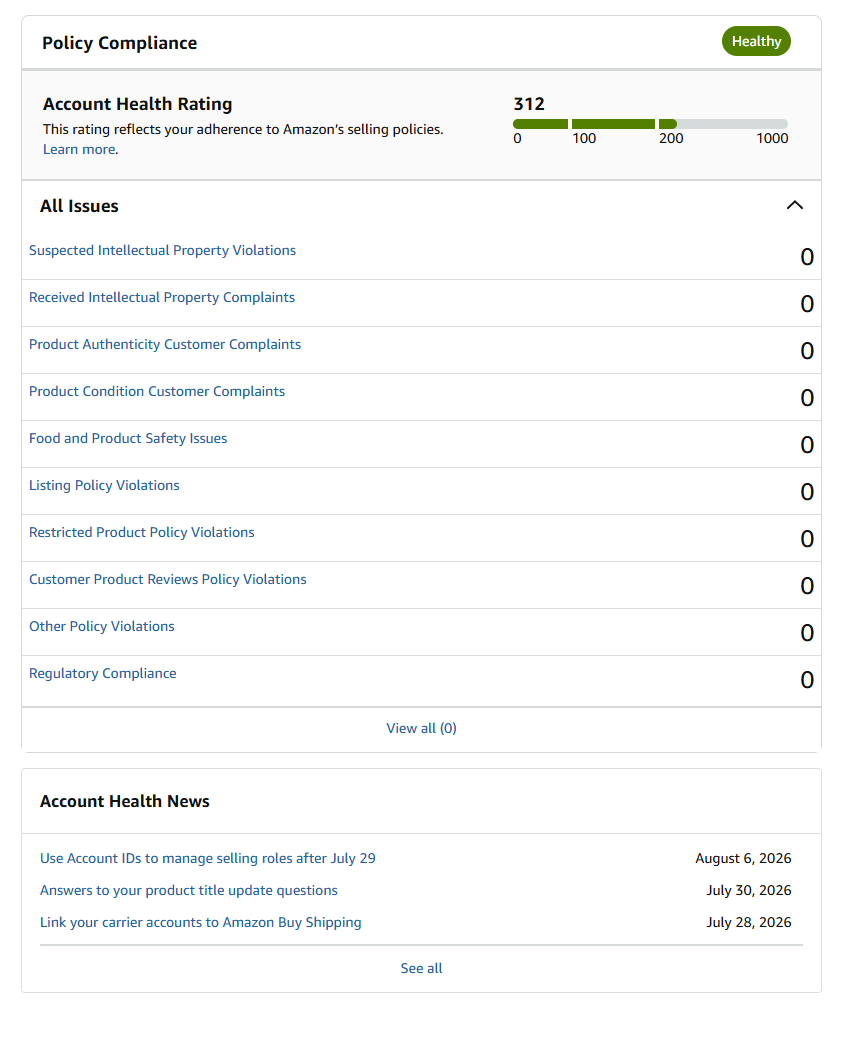The image size is (857, 1052).
Task: Open Restricted Product Policy Violations
Action: click(x=142, y=532)
